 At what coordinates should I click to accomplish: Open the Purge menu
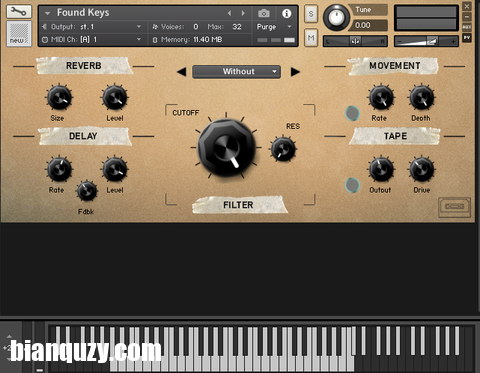[x=274, y=27]
